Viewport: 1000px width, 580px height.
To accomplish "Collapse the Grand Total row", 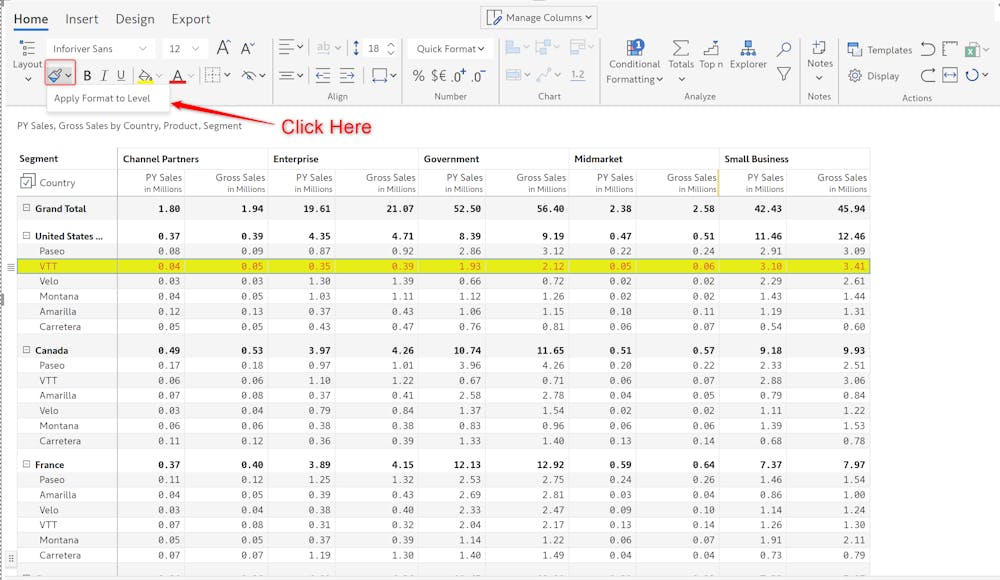I will pos(26,209).
